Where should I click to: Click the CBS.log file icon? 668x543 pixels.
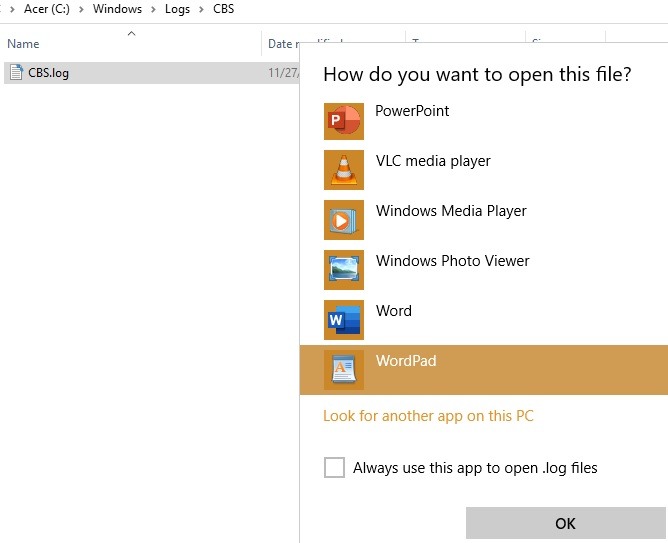[x=16, y=72]
